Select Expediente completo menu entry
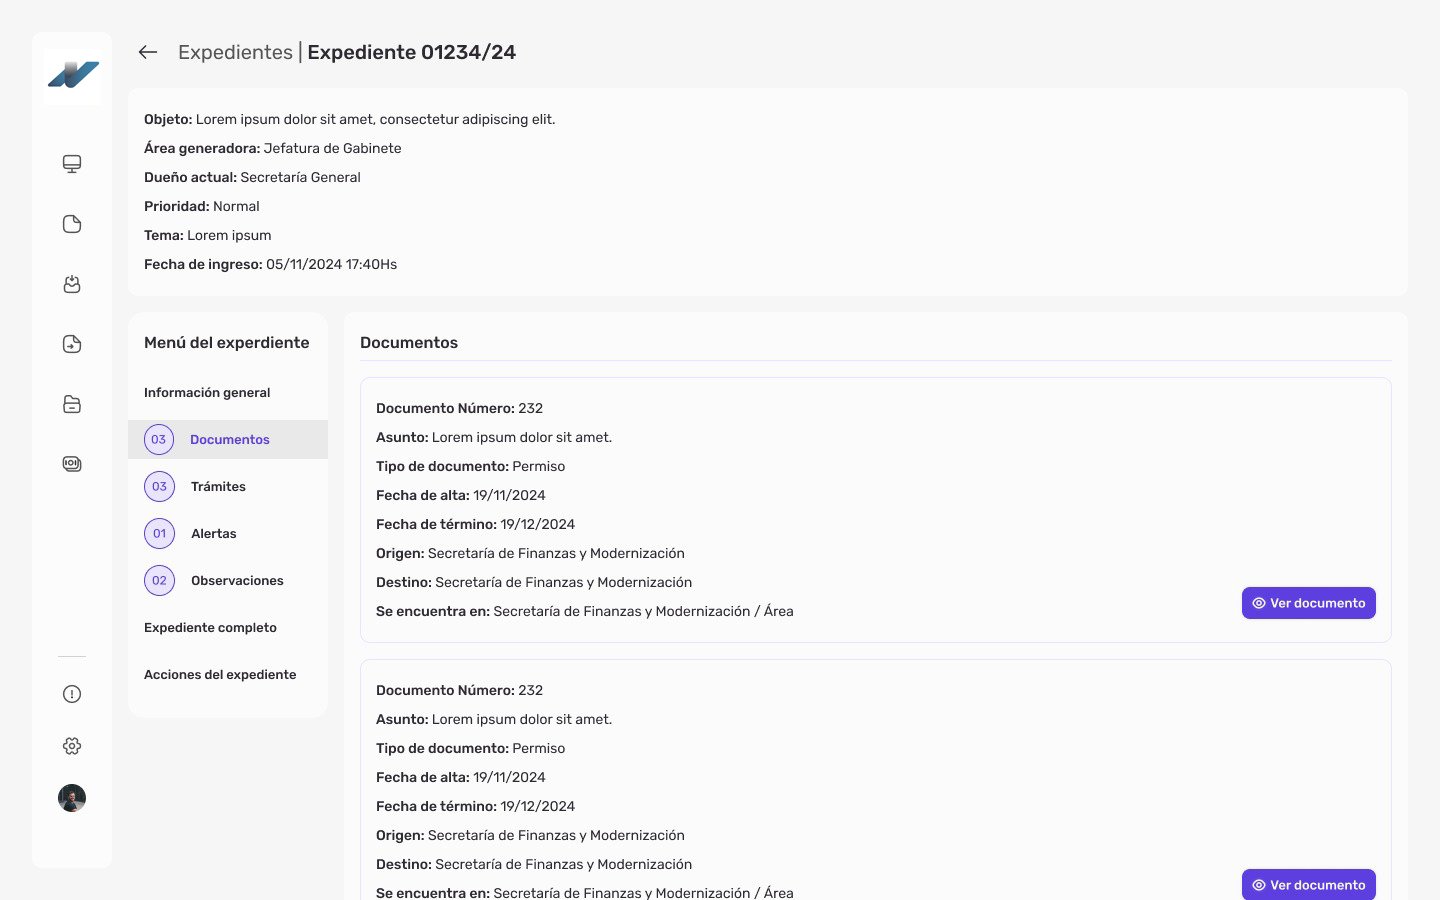The width and height of the screenshot is (1440, 900). click(x=210, y=628)
